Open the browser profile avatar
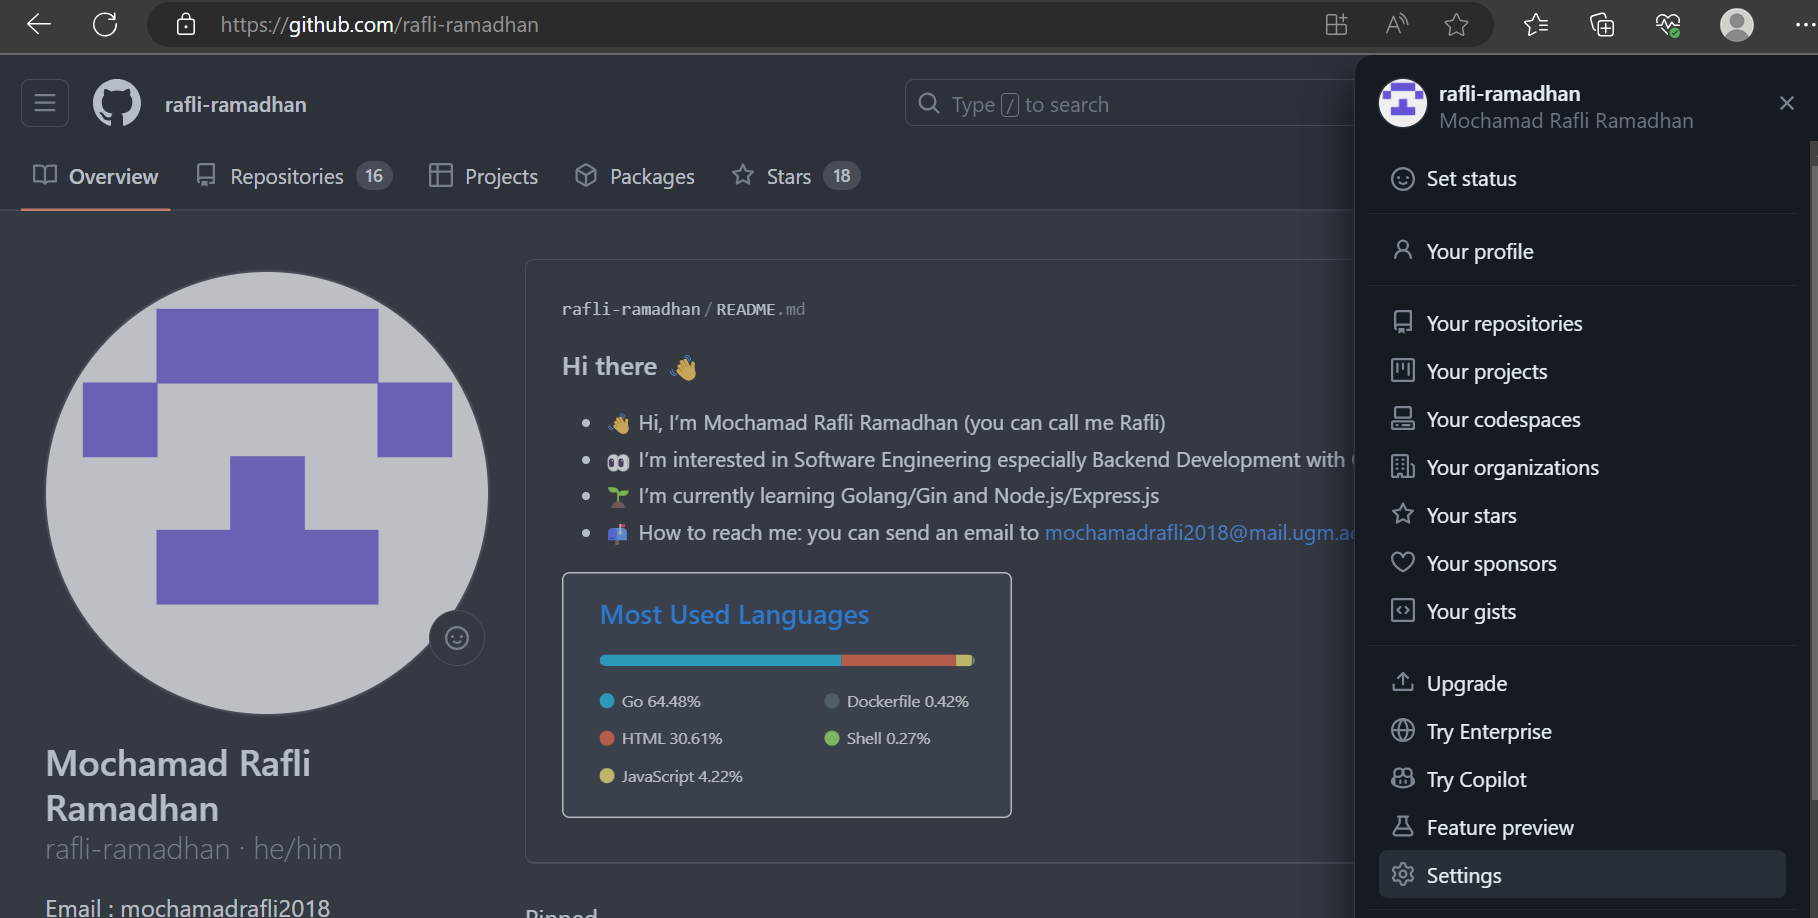The height and width of the screenshot is (918, 1818). (x=1736, y=25)
